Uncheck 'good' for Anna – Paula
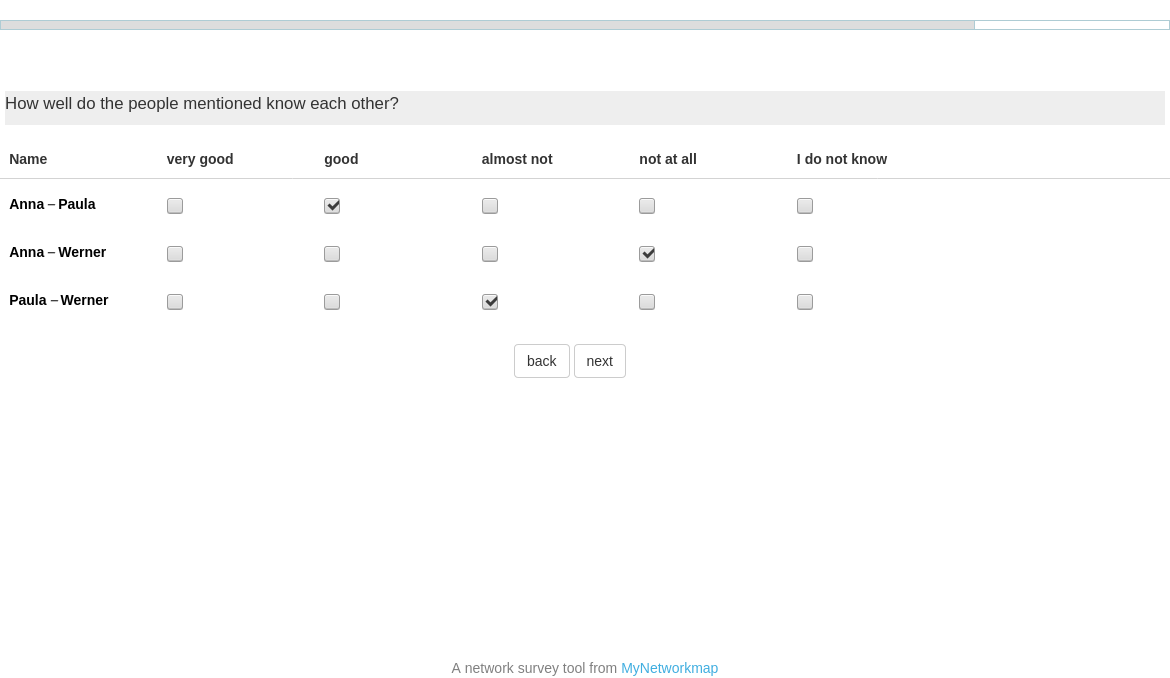1170x678 pixels. point(332,206)
